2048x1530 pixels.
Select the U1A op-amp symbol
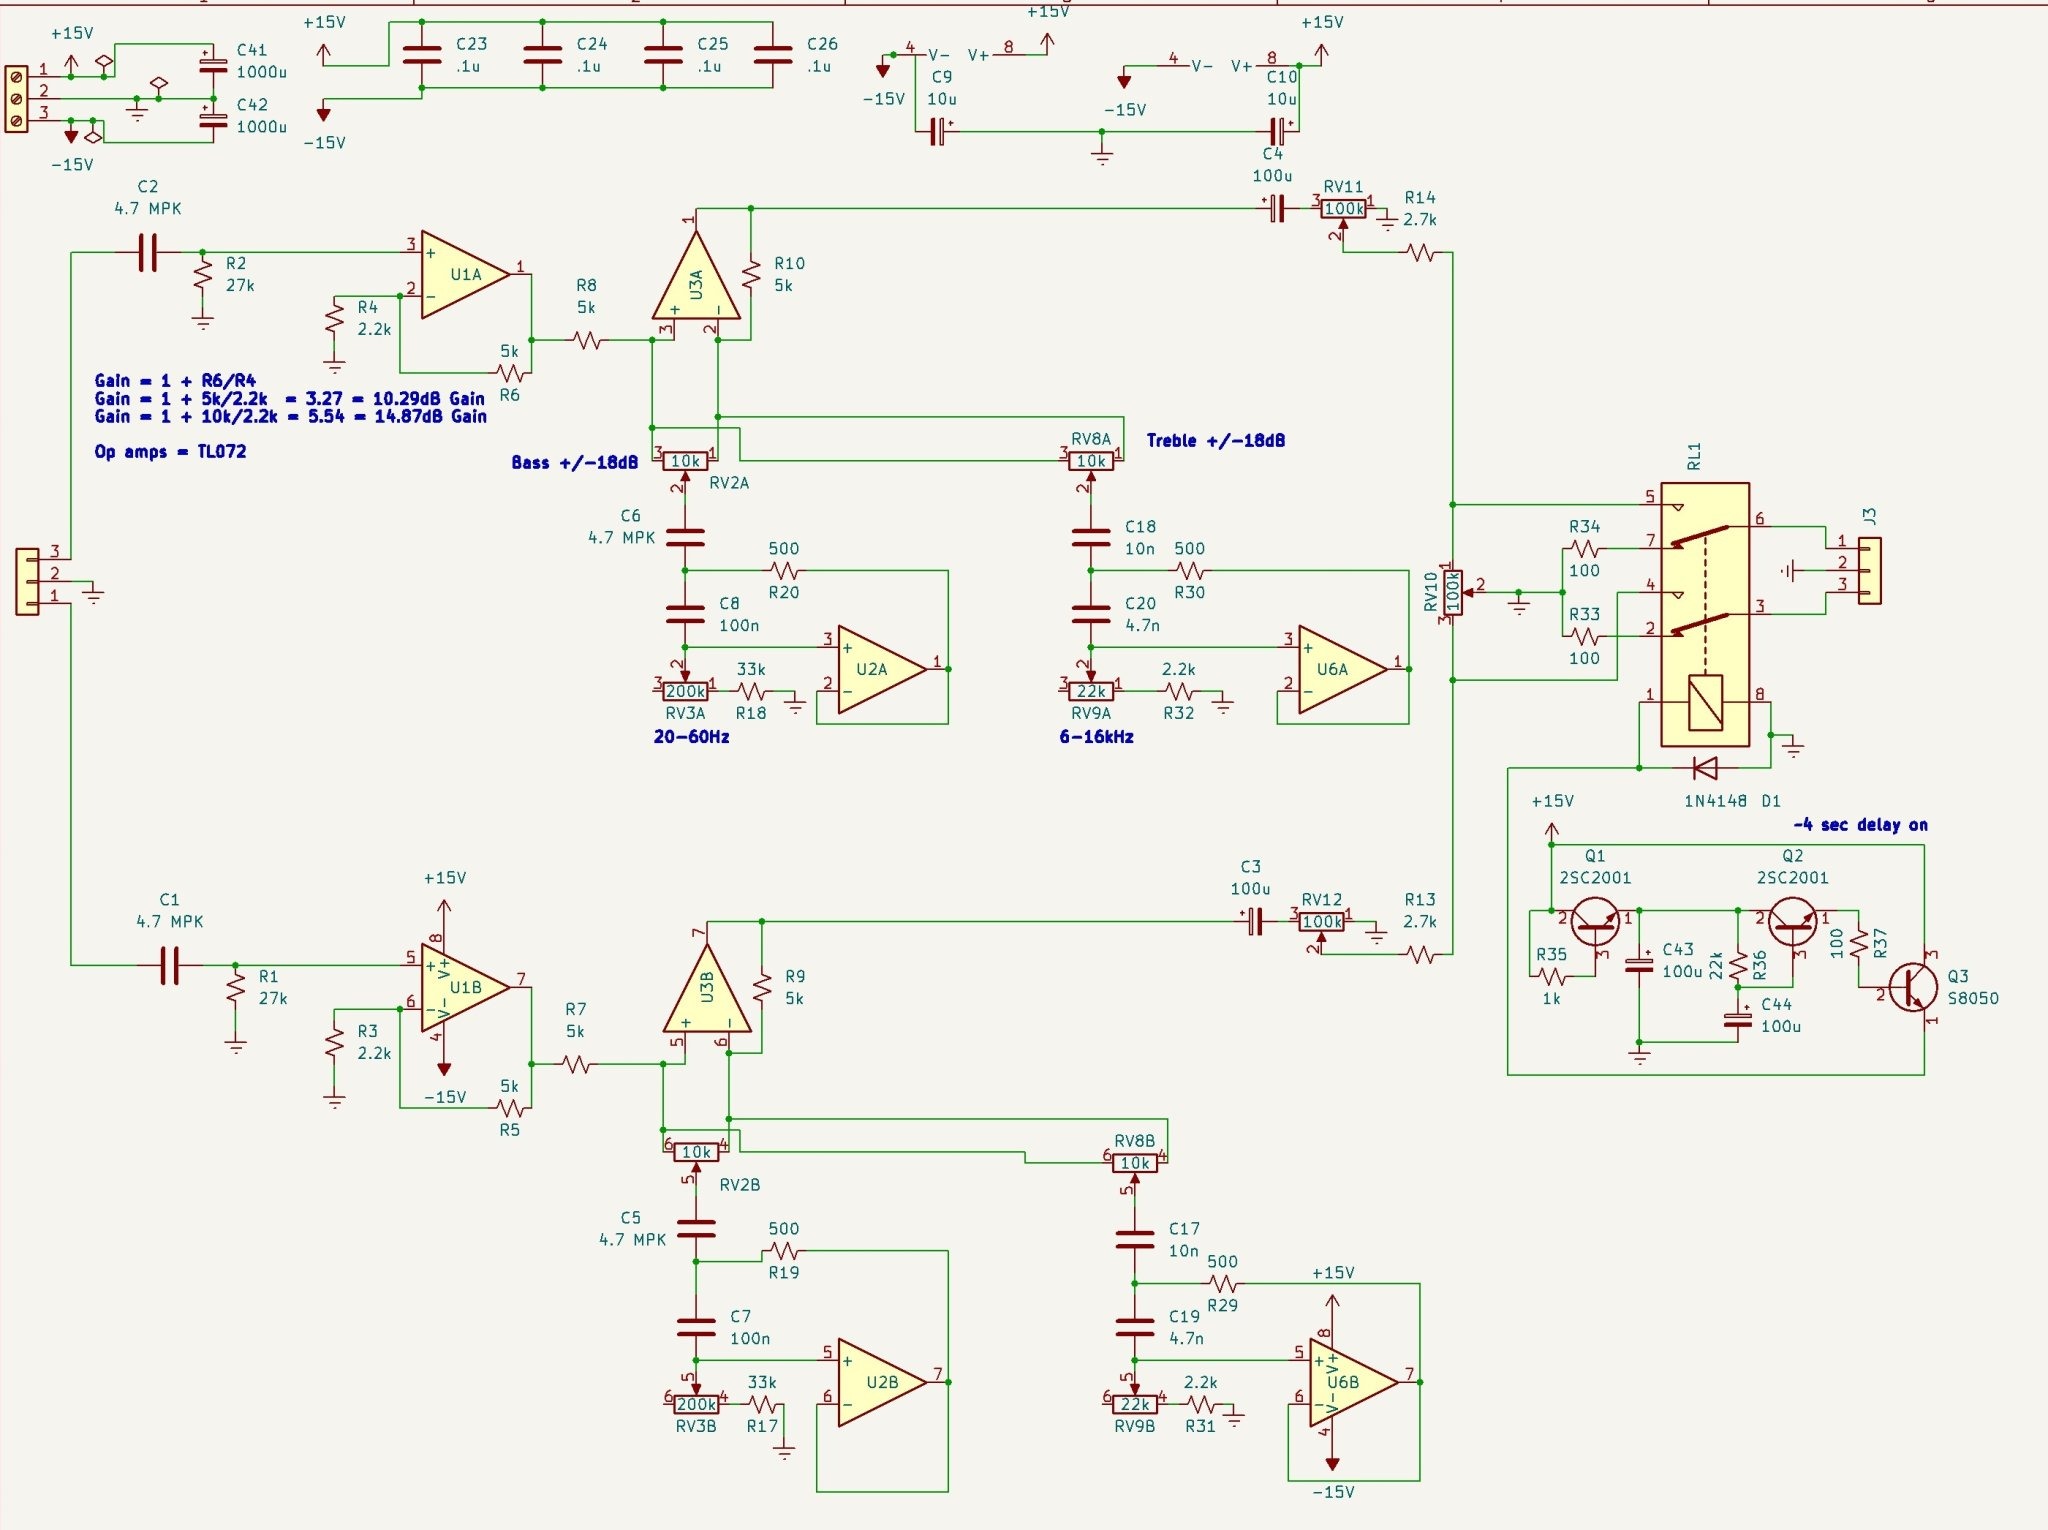[x=465, y=275]
